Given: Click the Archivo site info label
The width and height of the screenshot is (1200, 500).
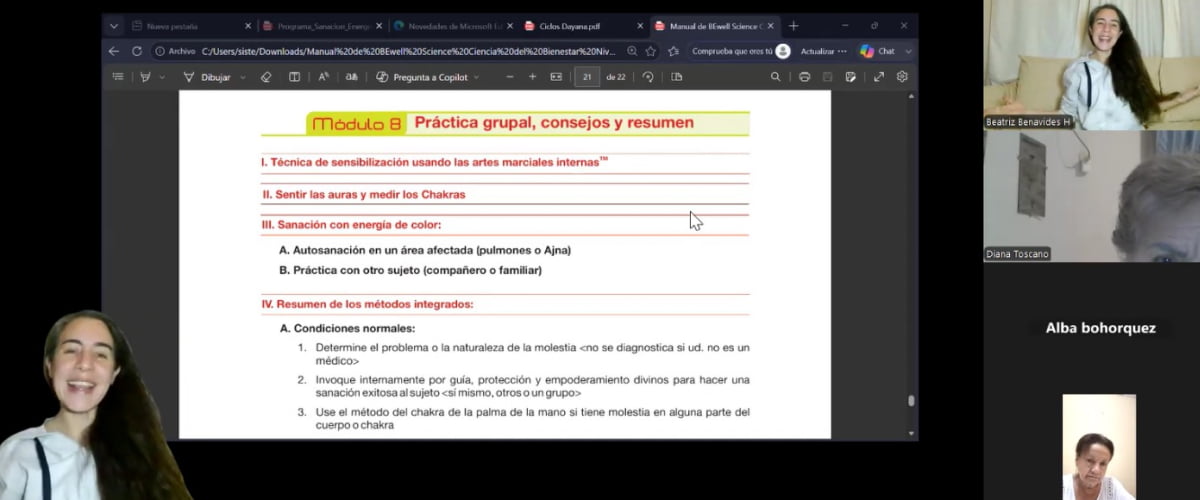Looking at the screenshot, I should [174, 51].
